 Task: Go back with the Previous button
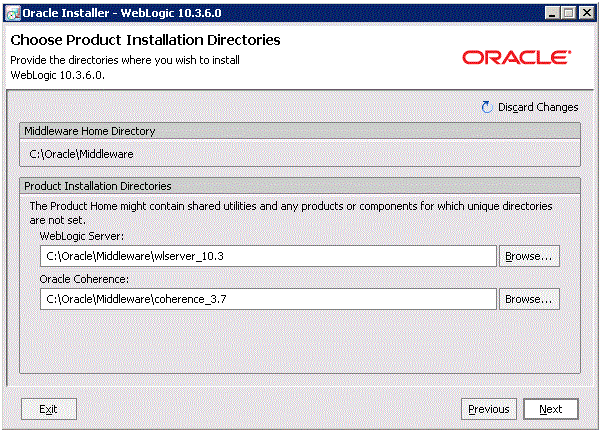(x=489, y=409)
